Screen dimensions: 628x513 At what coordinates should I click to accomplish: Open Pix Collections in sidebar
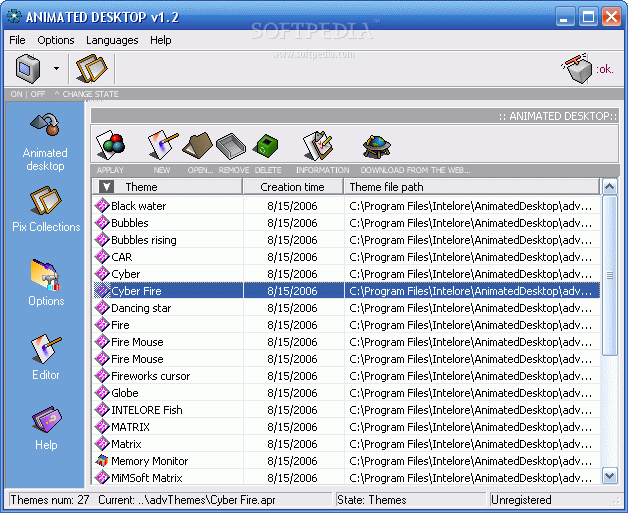(46, 209)
